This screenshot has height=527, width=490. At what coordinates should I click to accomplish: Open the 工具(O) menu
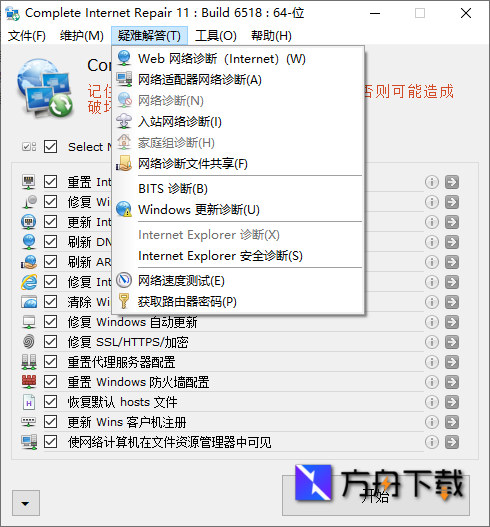[216, 36]
